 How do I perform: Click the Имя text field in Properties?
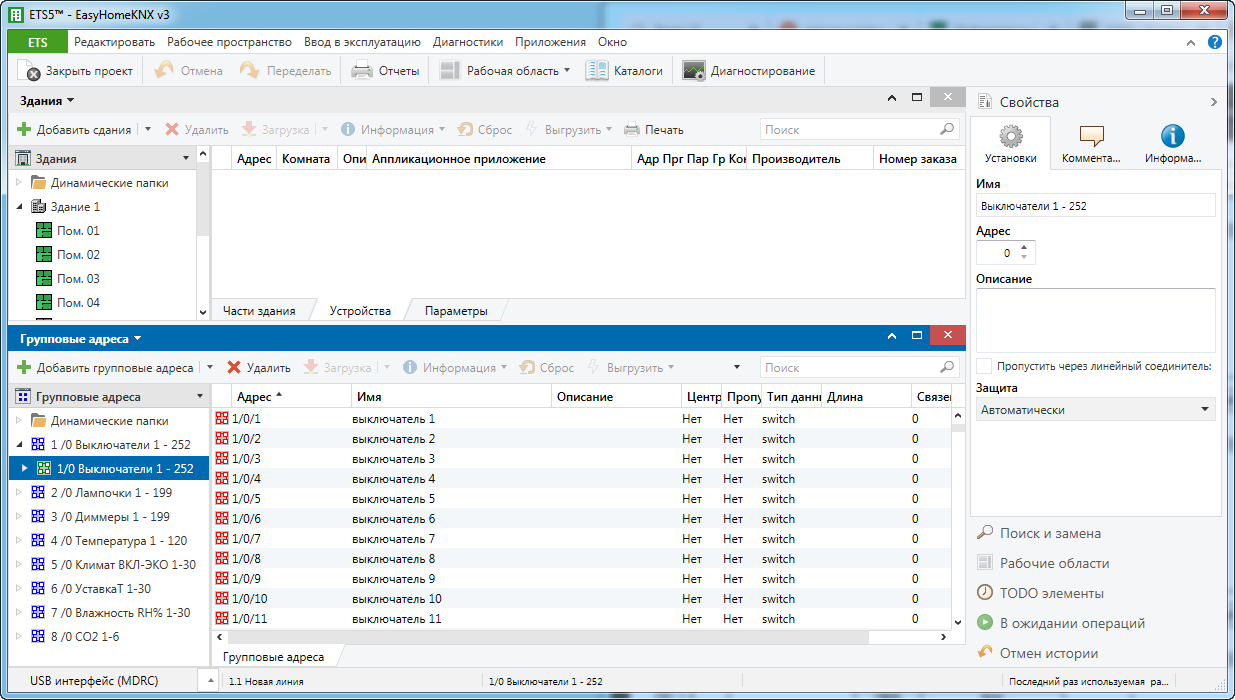pos(1095,206)
